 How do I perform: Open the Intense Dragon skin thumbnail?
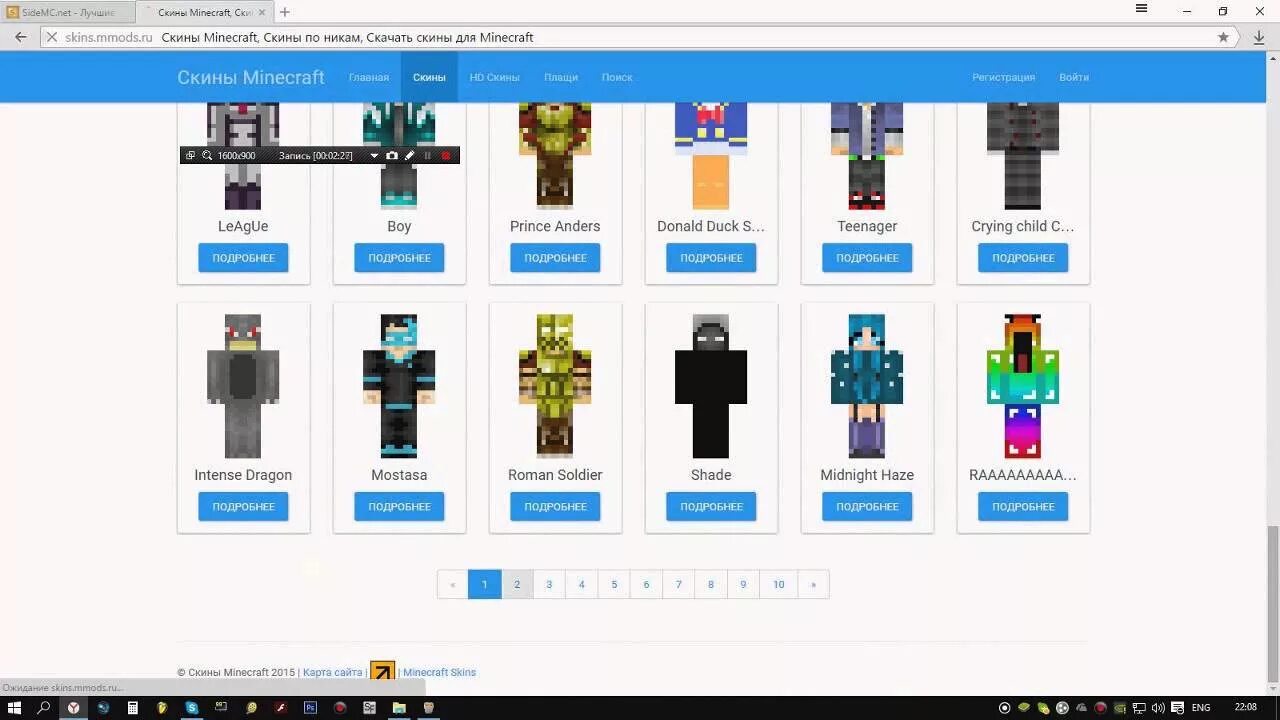243,386
